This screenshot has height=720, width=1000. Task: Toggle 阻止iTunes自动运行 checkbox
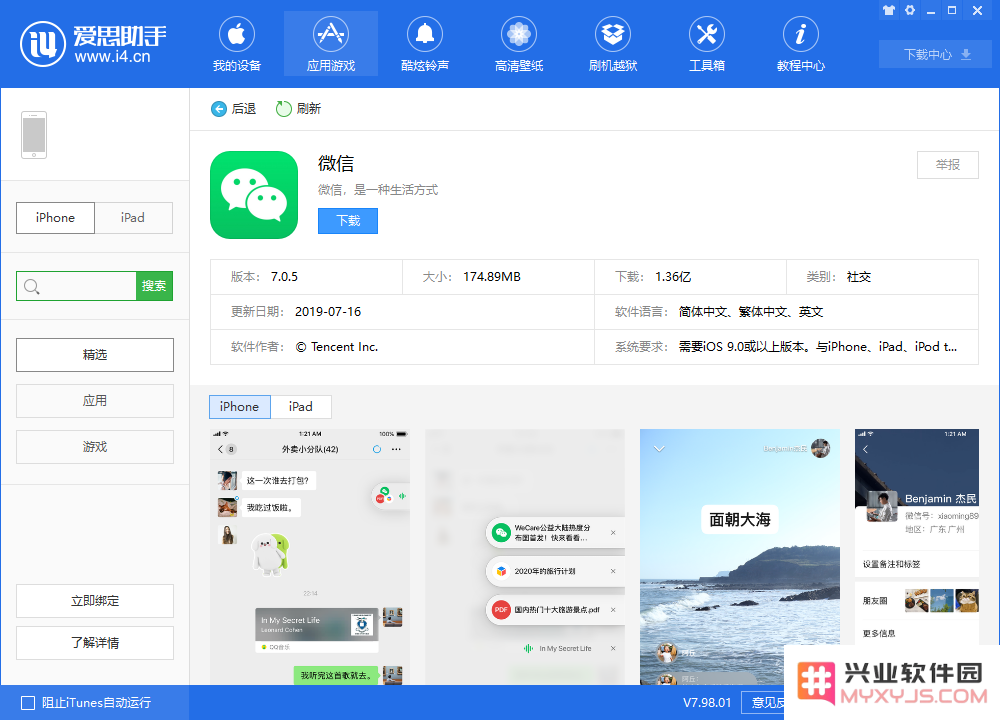pyautogui.click(x=28, y=703)
